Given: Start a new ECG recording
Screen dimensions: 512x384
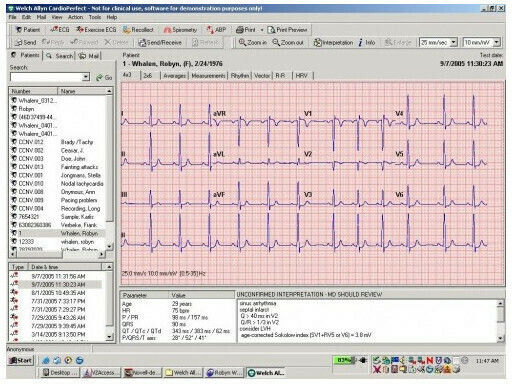Looking at the screenshot, I should click(x=60, y=30).
